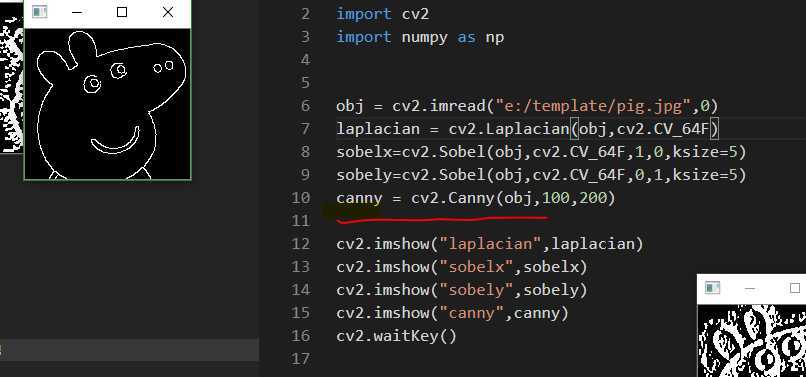Minimize the bottom-right image window

coord(749,288)
